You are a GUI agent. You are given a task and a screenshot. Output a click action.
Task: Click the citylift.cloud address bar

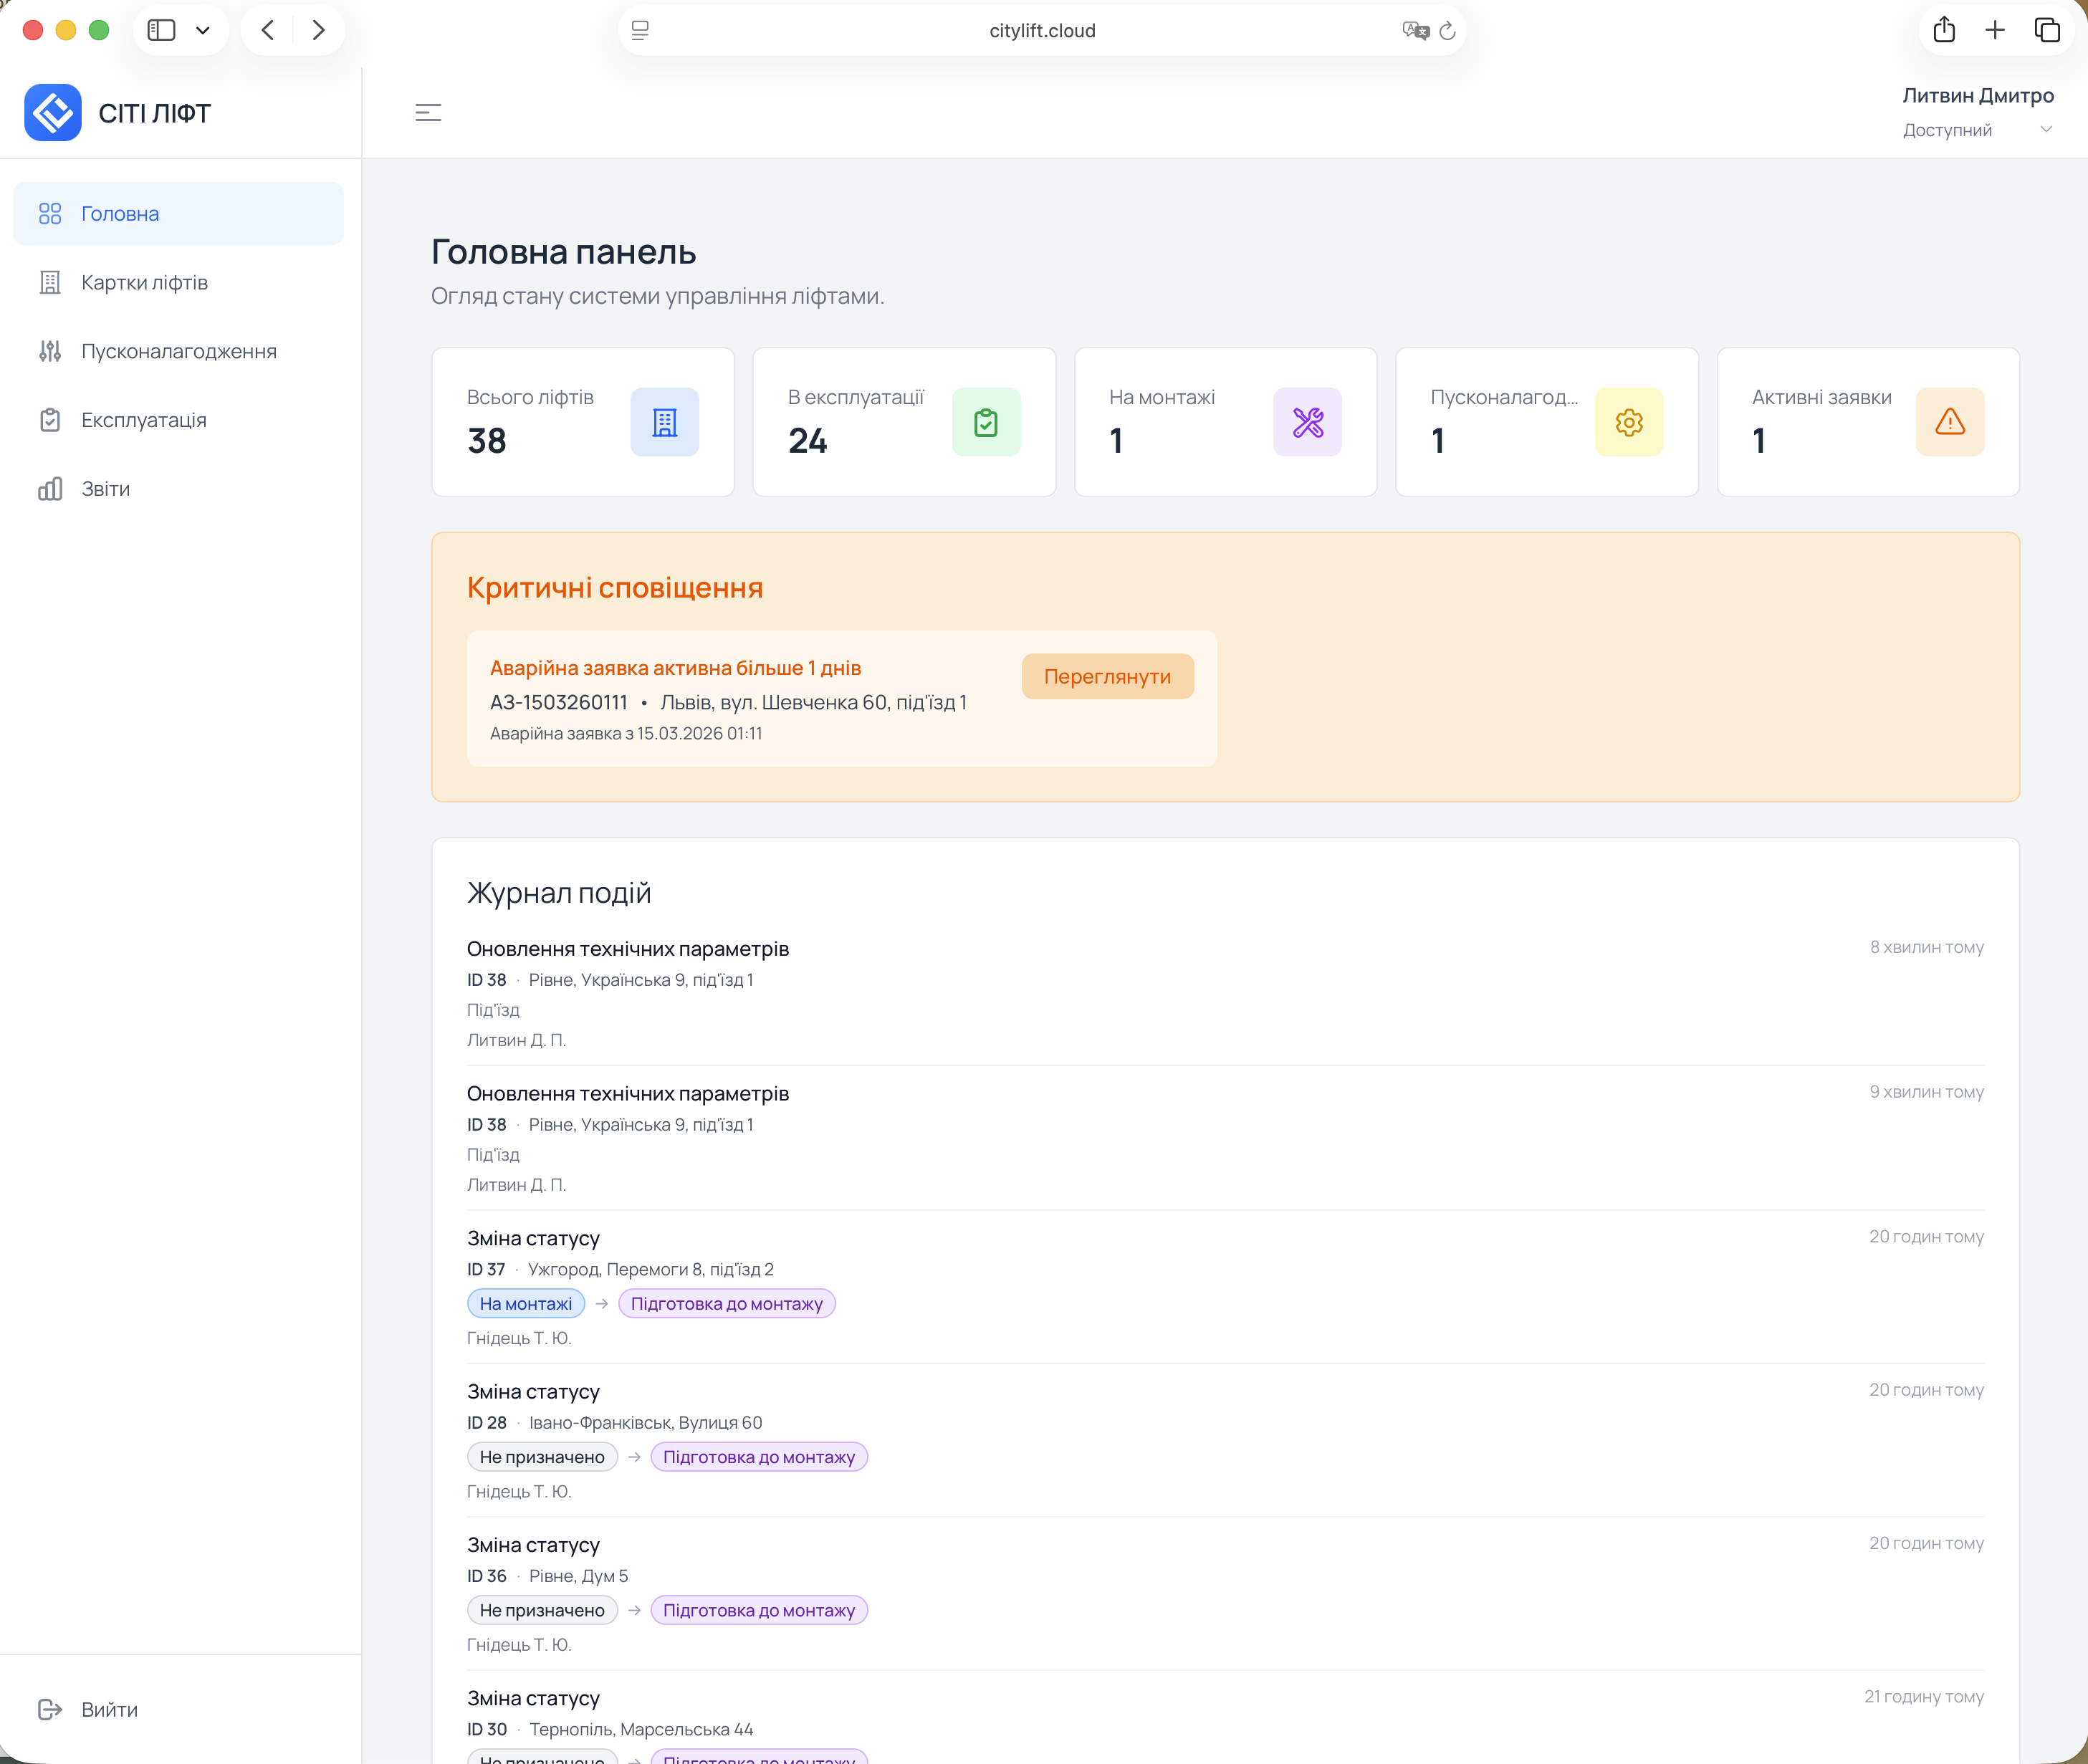click(x=1041, y=31)
